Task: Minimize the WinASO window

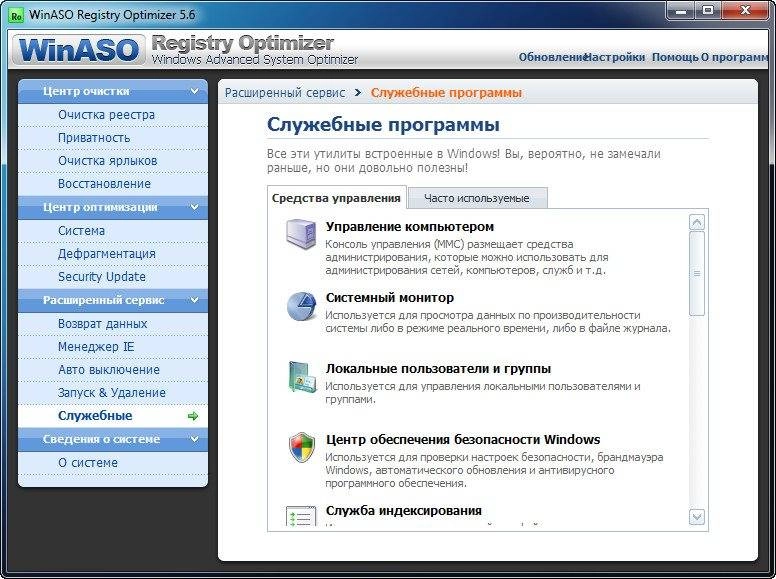Action: click(x=681, y=10)
